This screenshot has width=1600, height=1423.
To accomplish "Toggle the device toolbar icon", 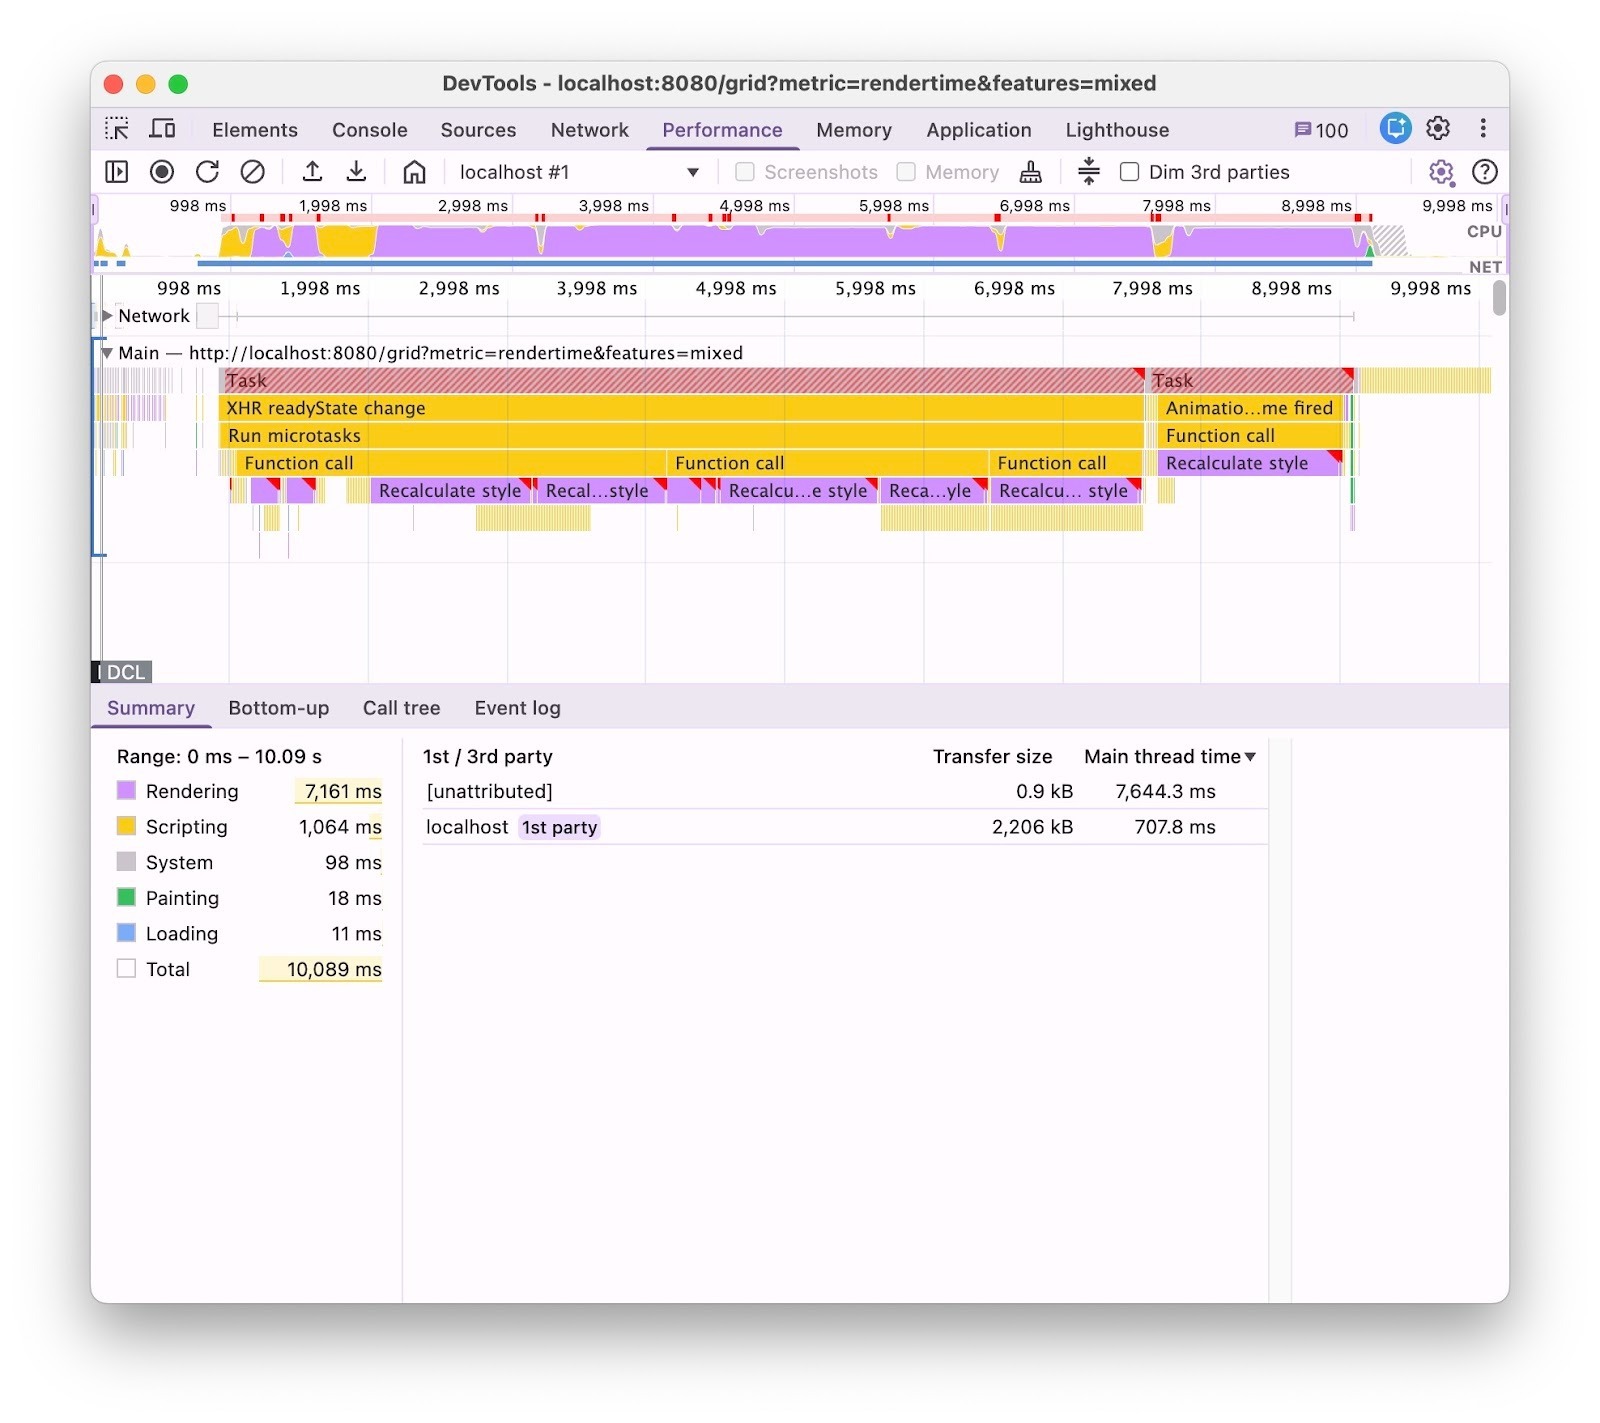I will tap(162, 129).
